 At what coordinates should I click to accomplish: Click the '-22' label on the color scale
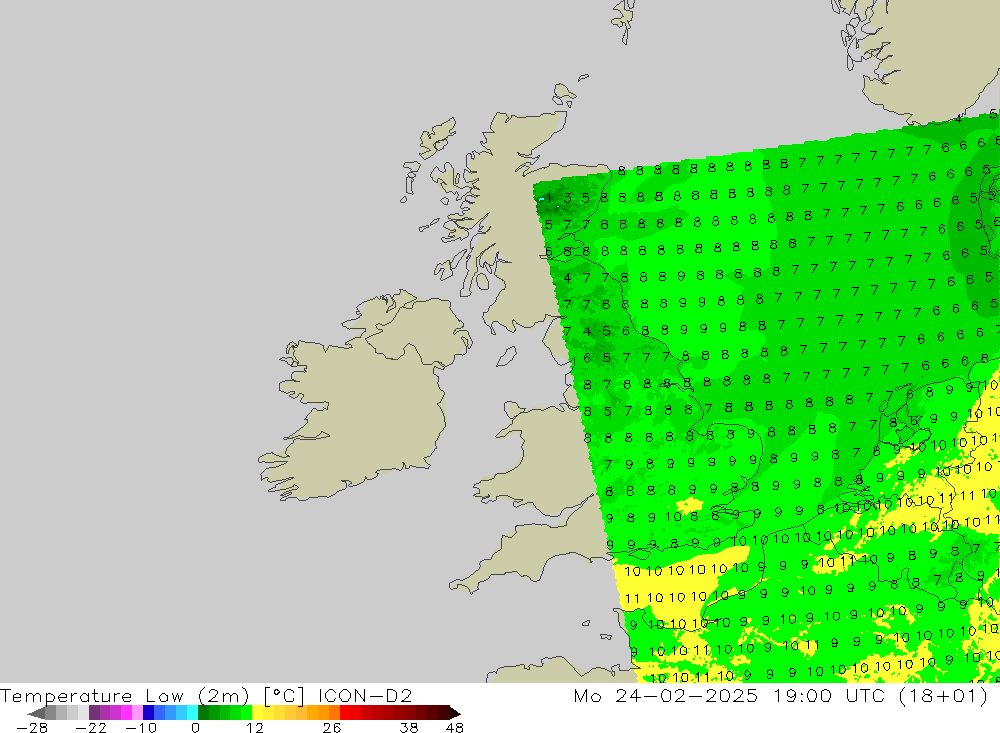click(x=91, y=728)
